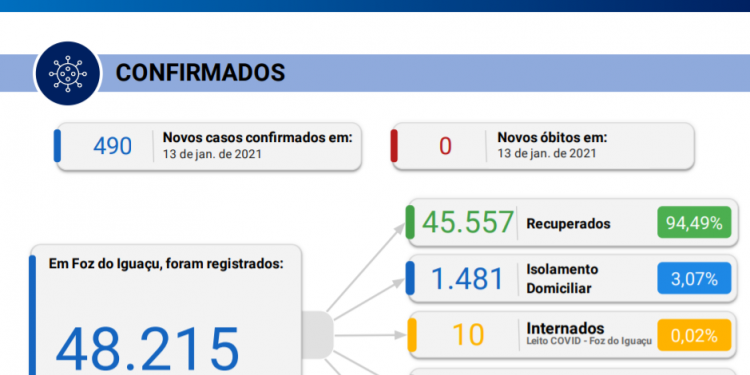Select the Recuperados label
Image resolution: width=750 pixels, height=375 pixels.
[568, 224]
